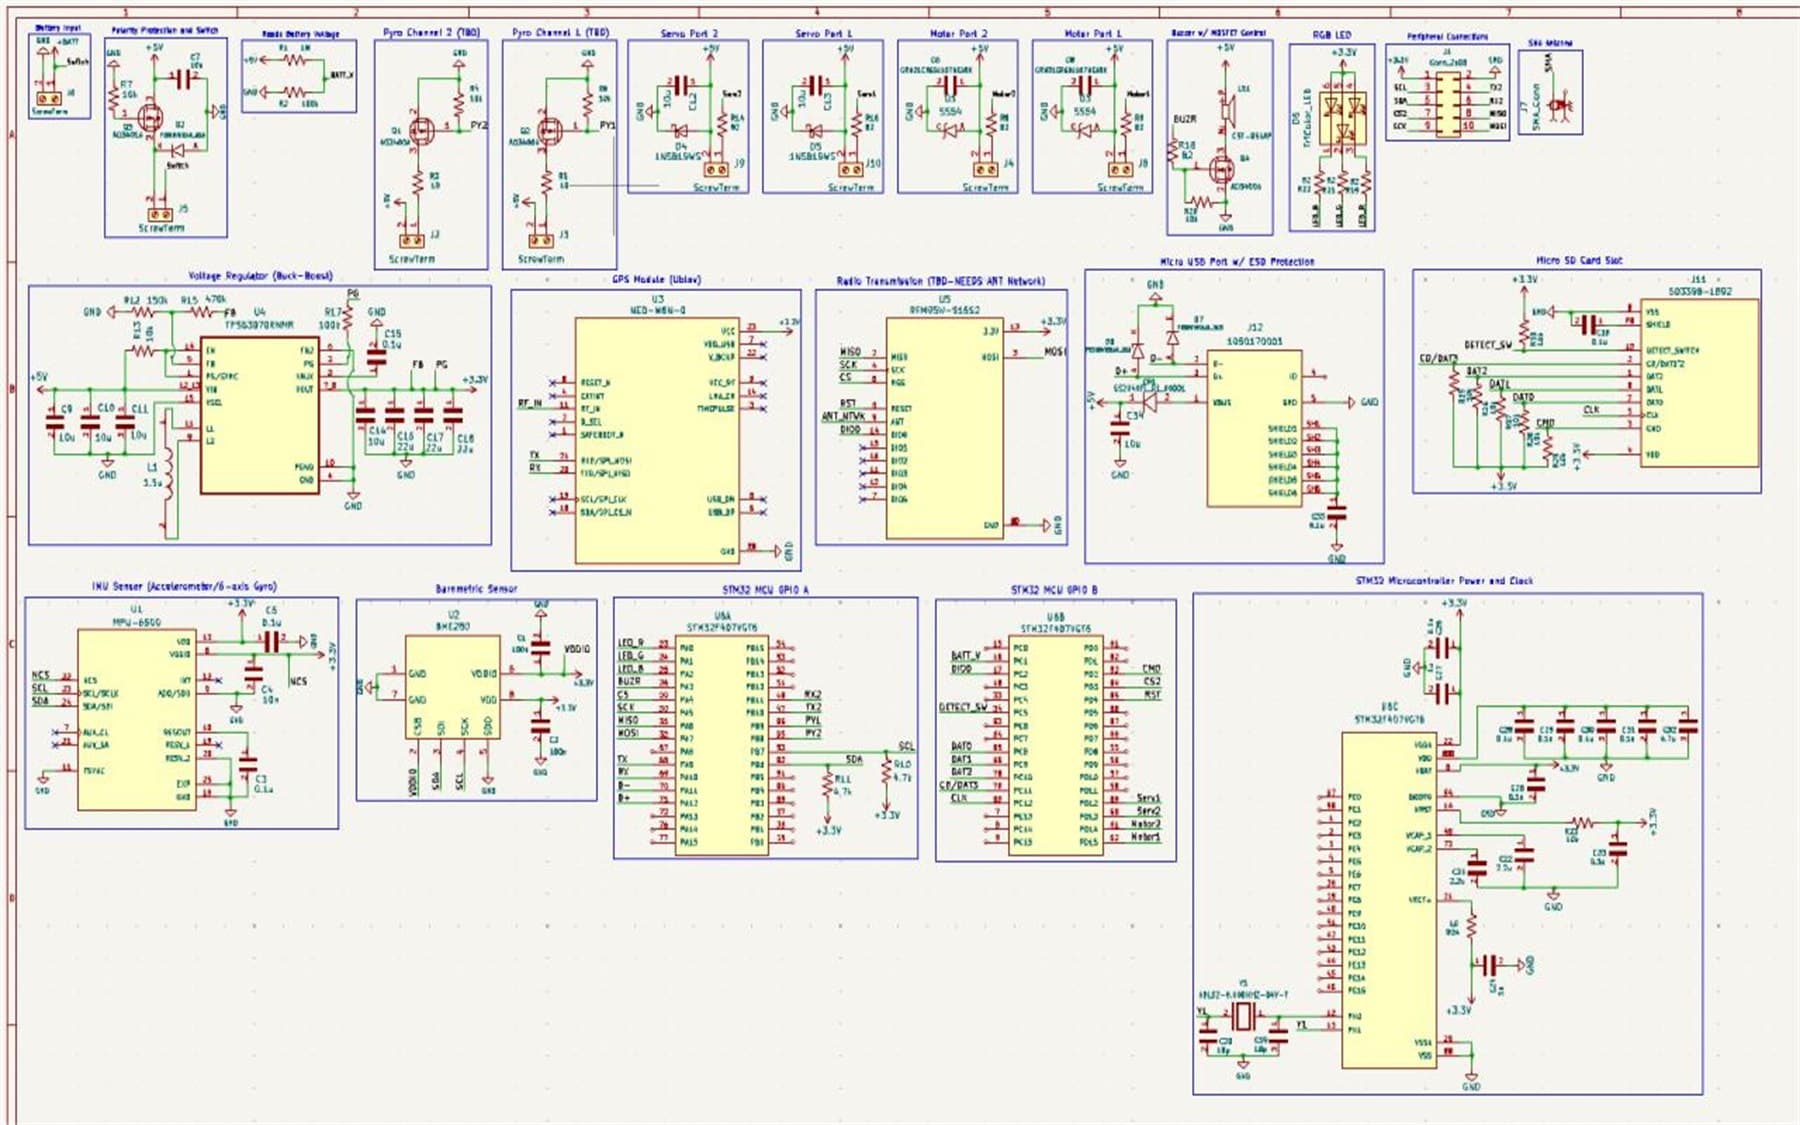Select capacitor C9 in the voltage regulator block
The height and width of the screenshot is (1125, 1800).
[x=55, y=424]
